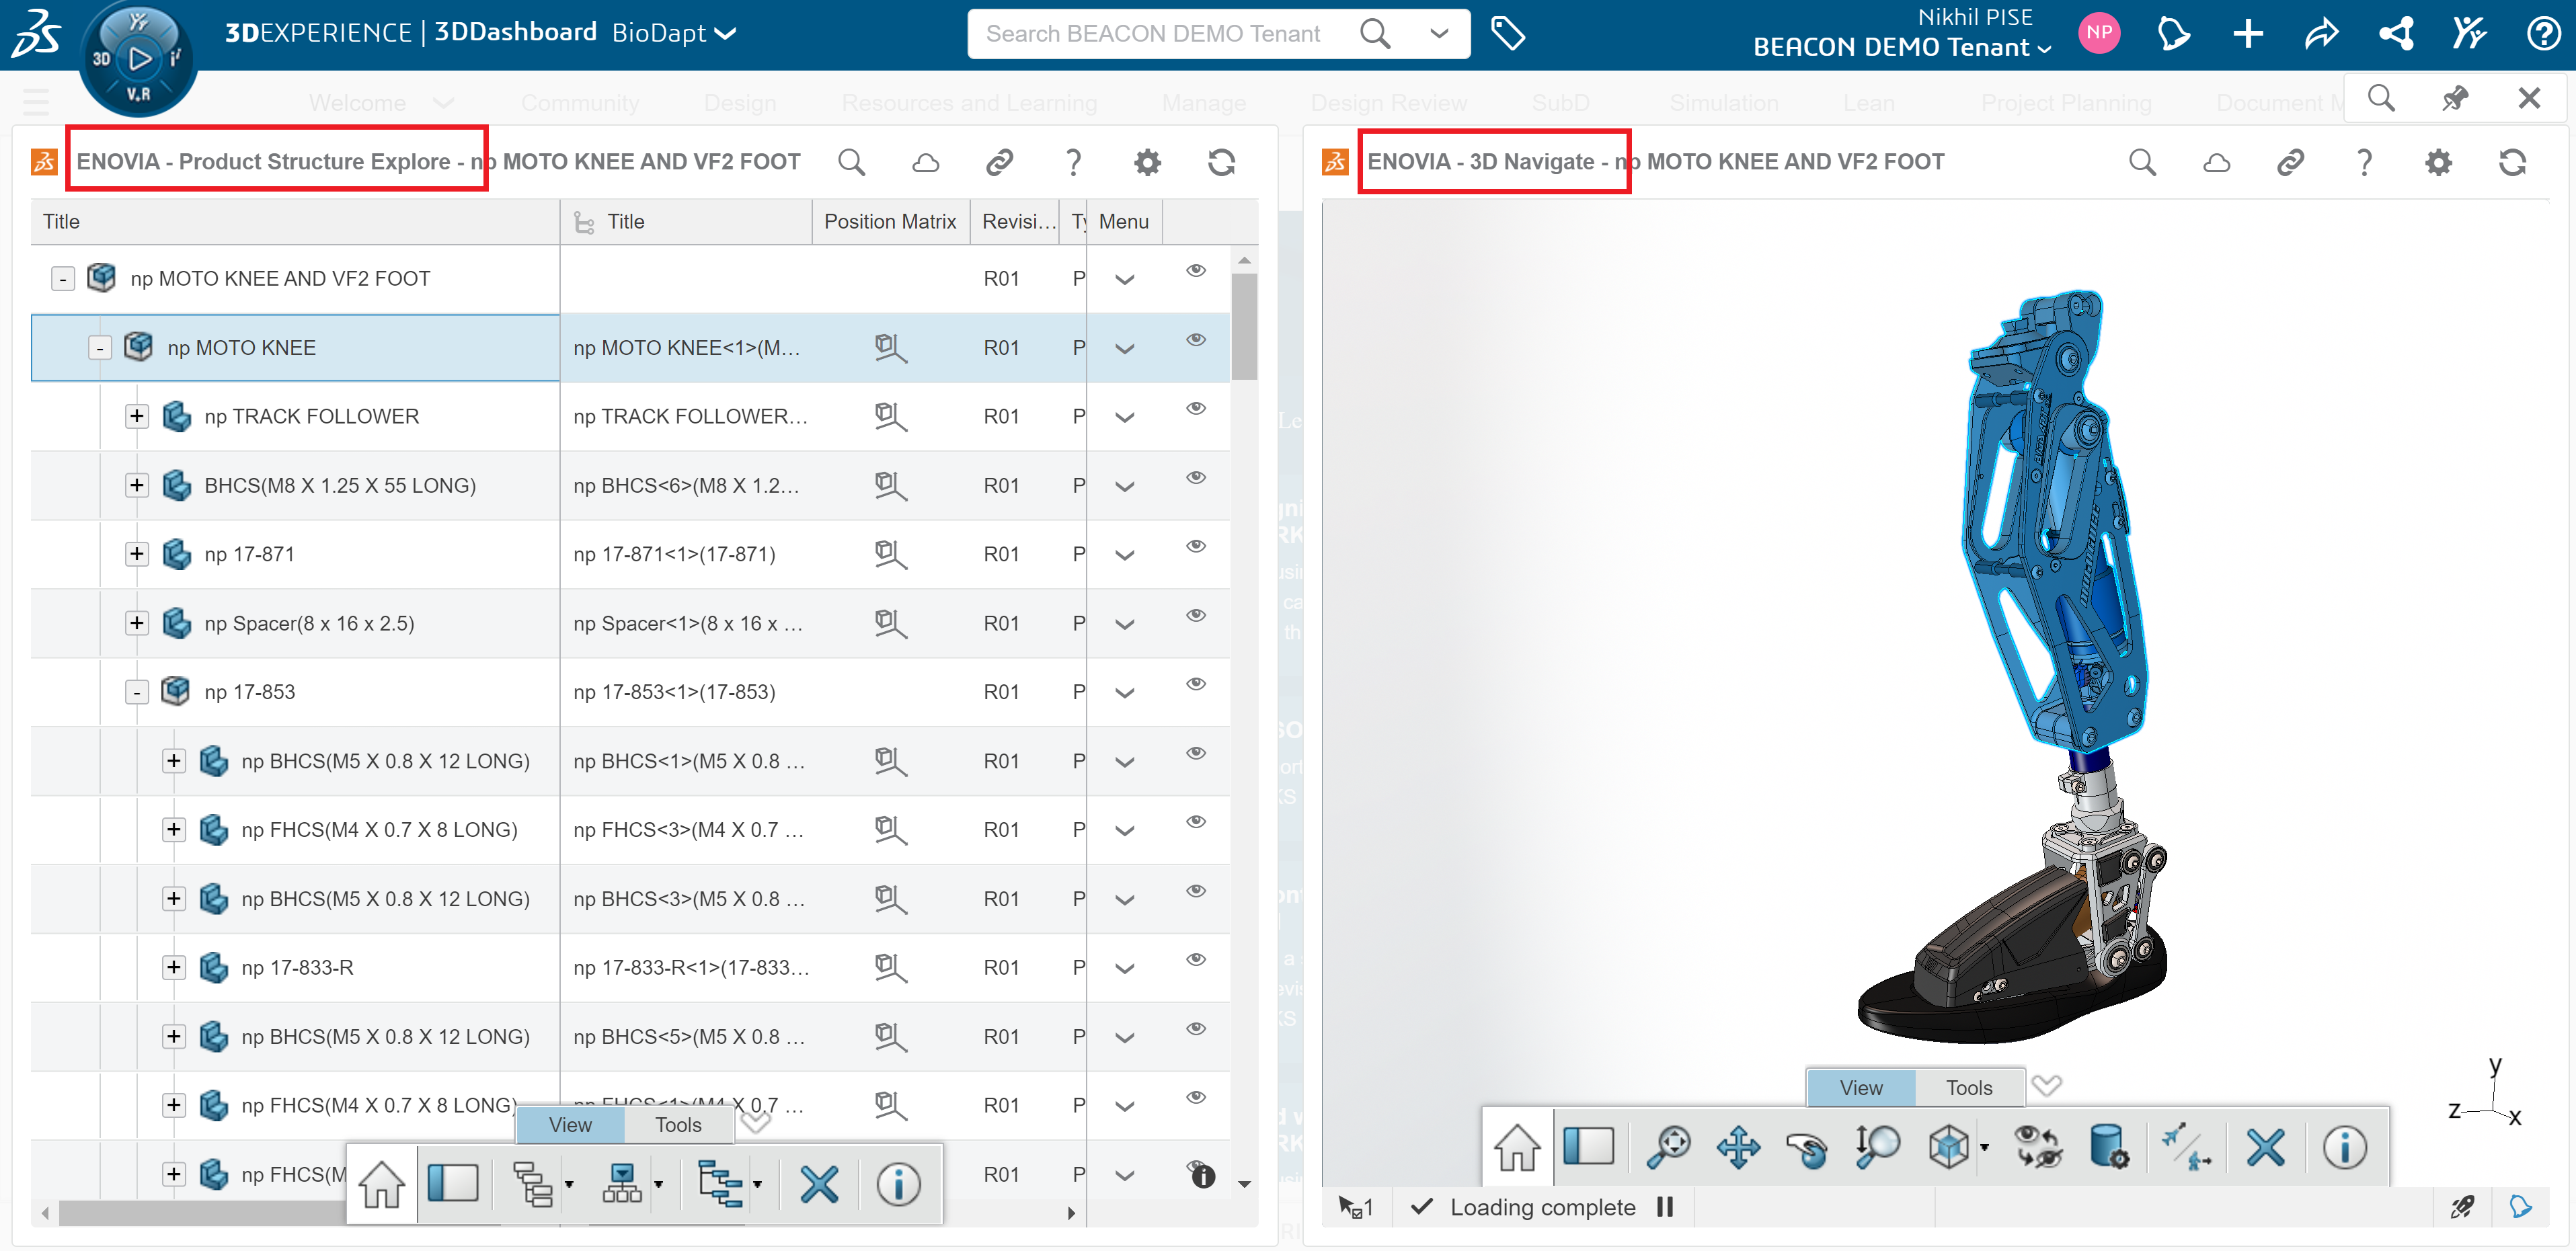2576x1251 pixels.
Task: Pause loading in 3D Navigate status bar
Action: [1664, 1207]
